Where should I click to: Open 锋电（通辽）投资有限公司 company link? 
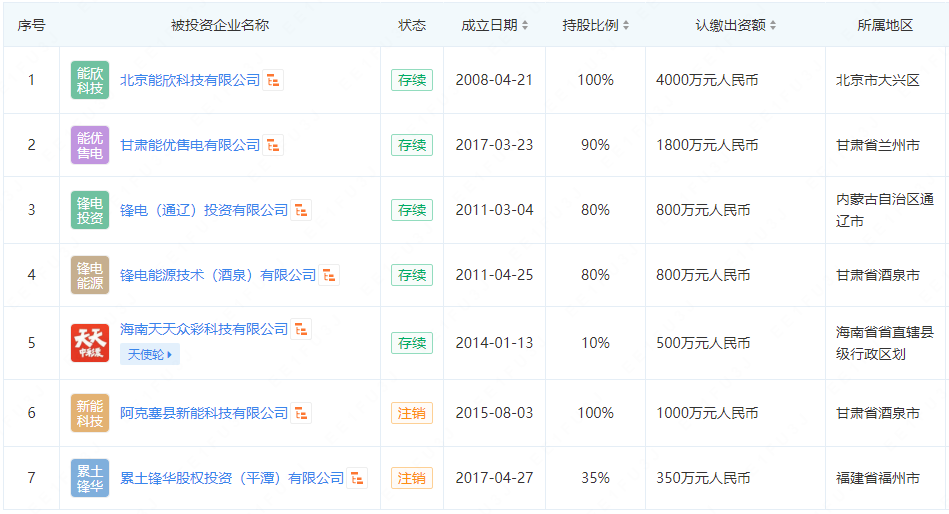(x=204, y=210)
